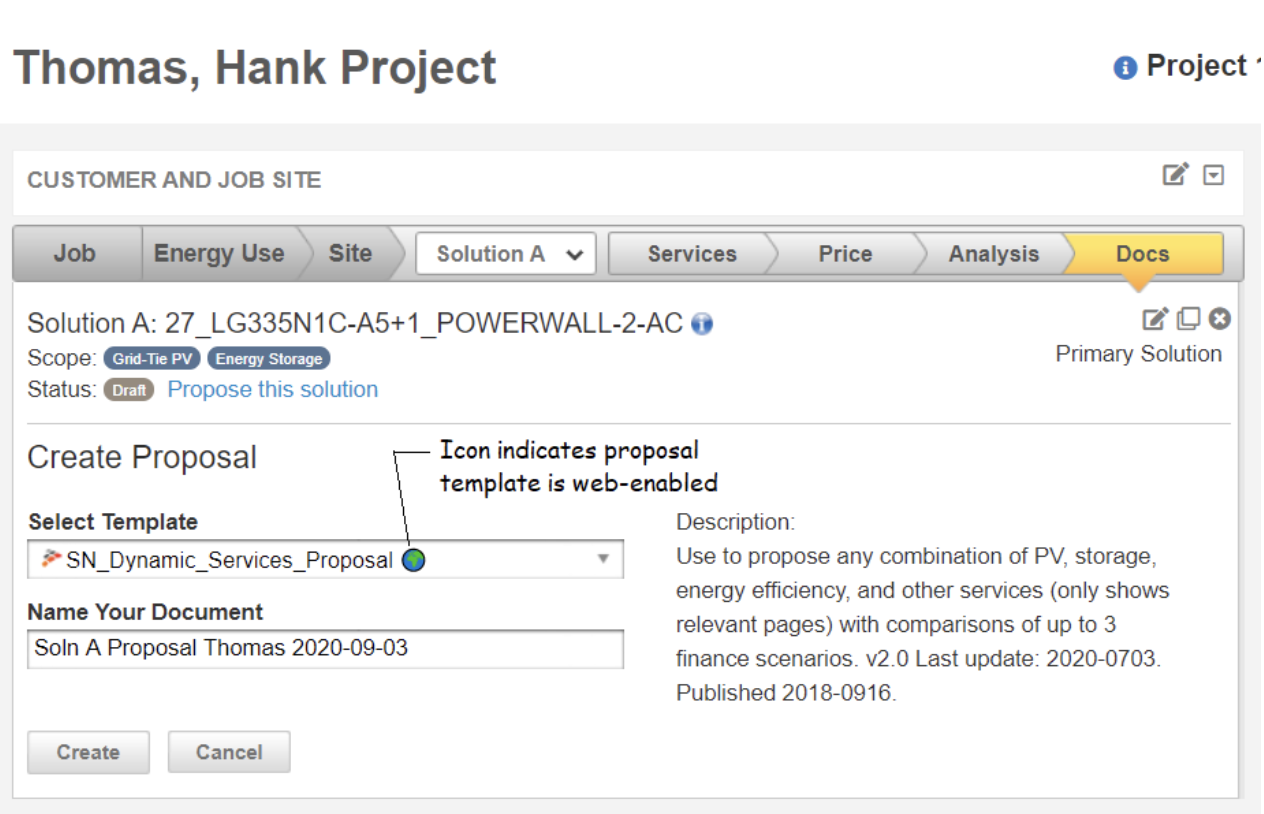Viewport: 1264px width, 814px height.
Task: Click the Propose this solution link
Action: tap(273, 390)
